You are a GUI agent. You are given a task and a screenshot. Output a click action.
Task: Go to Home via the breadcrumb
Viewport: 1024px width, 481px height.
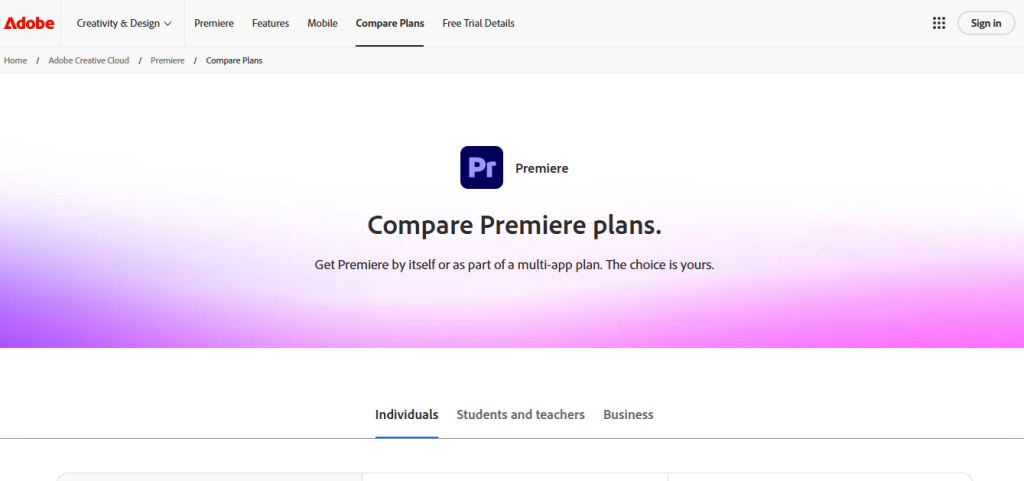tap(16, 61)
